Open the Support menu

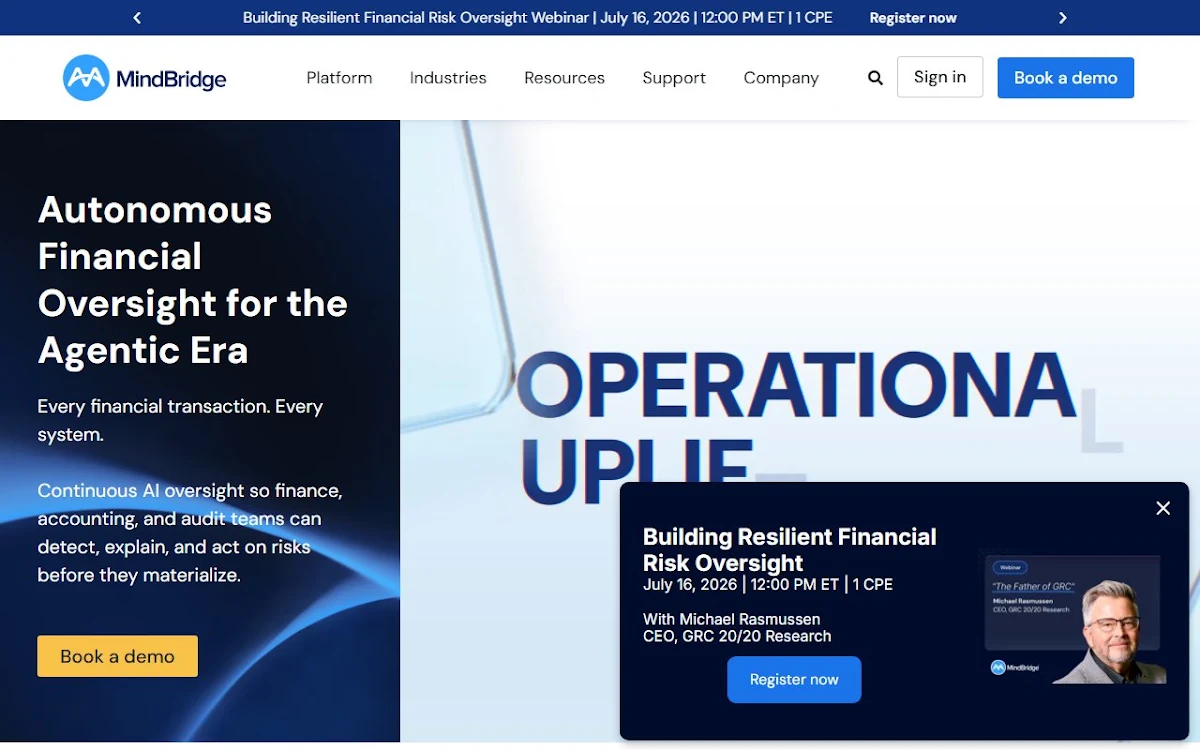[x=674, y=78]
